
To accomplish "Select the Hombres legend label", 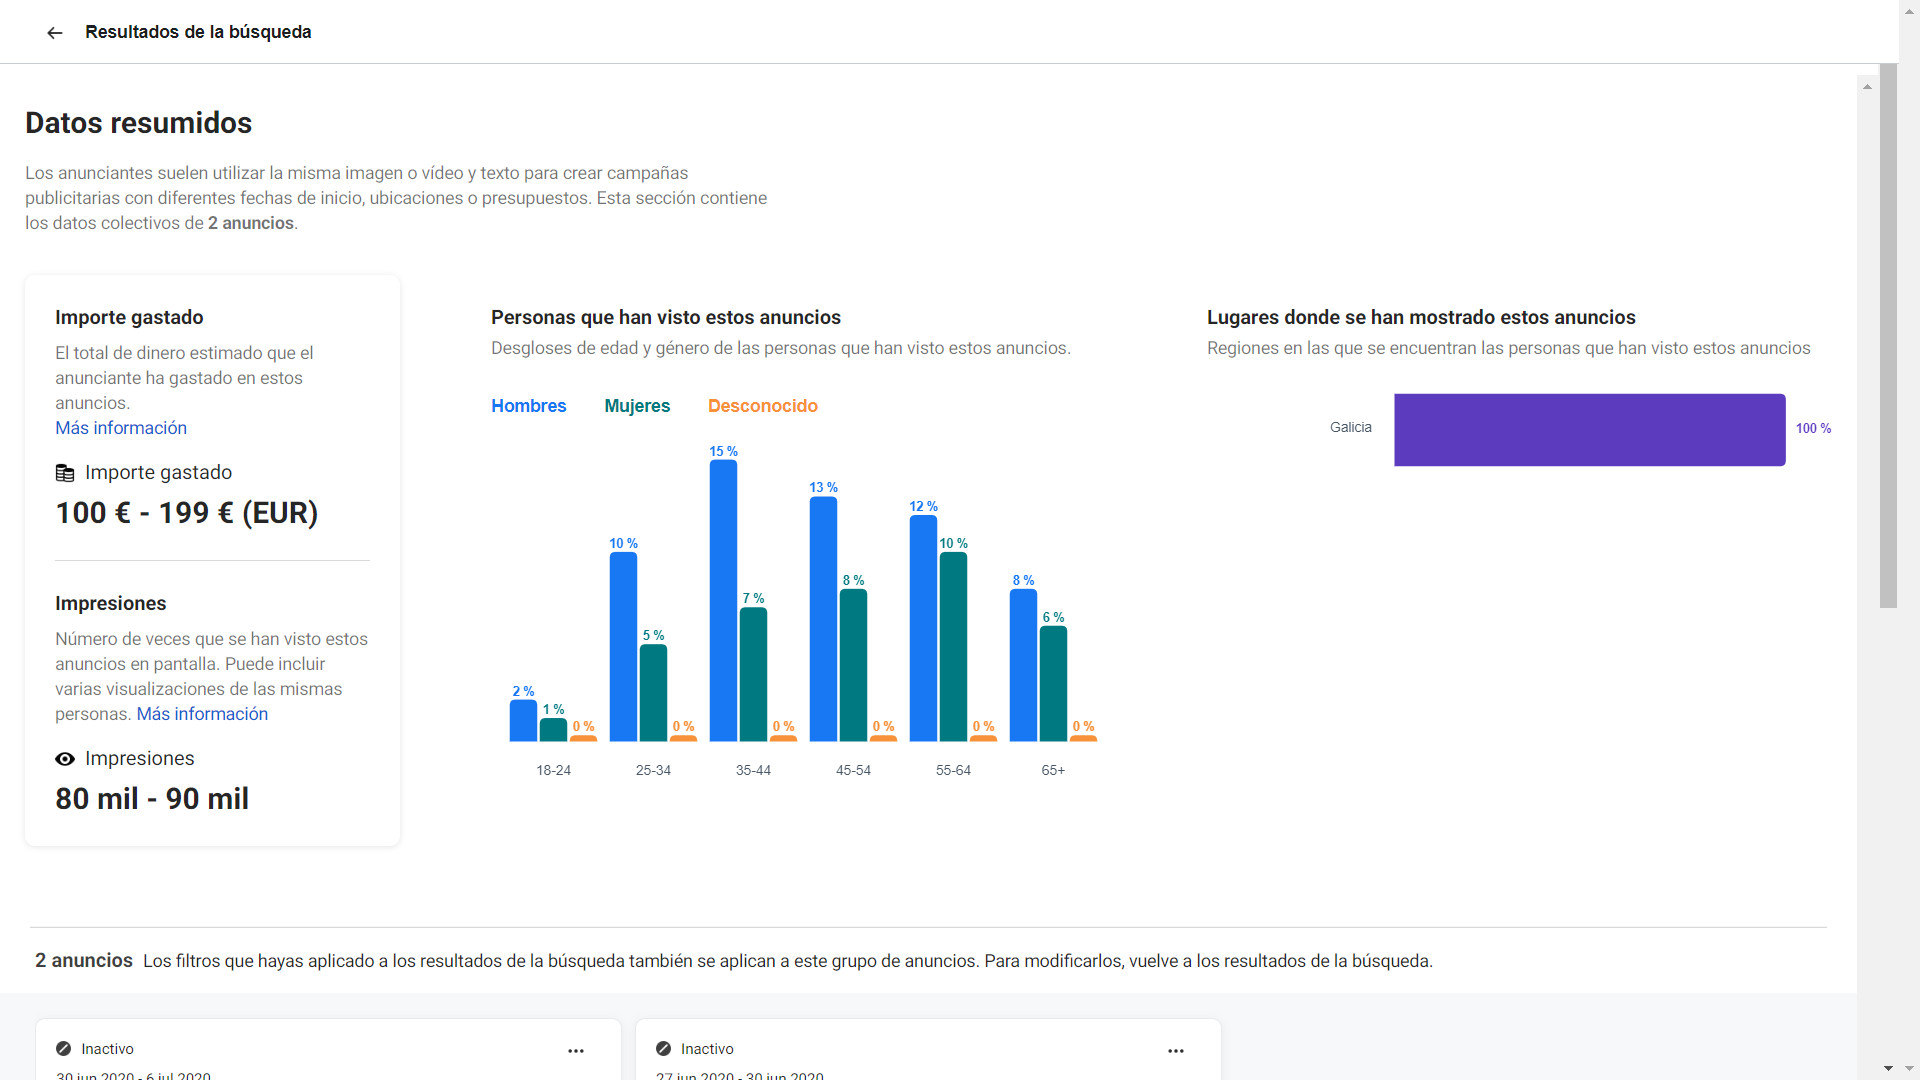I will [528, 406].
